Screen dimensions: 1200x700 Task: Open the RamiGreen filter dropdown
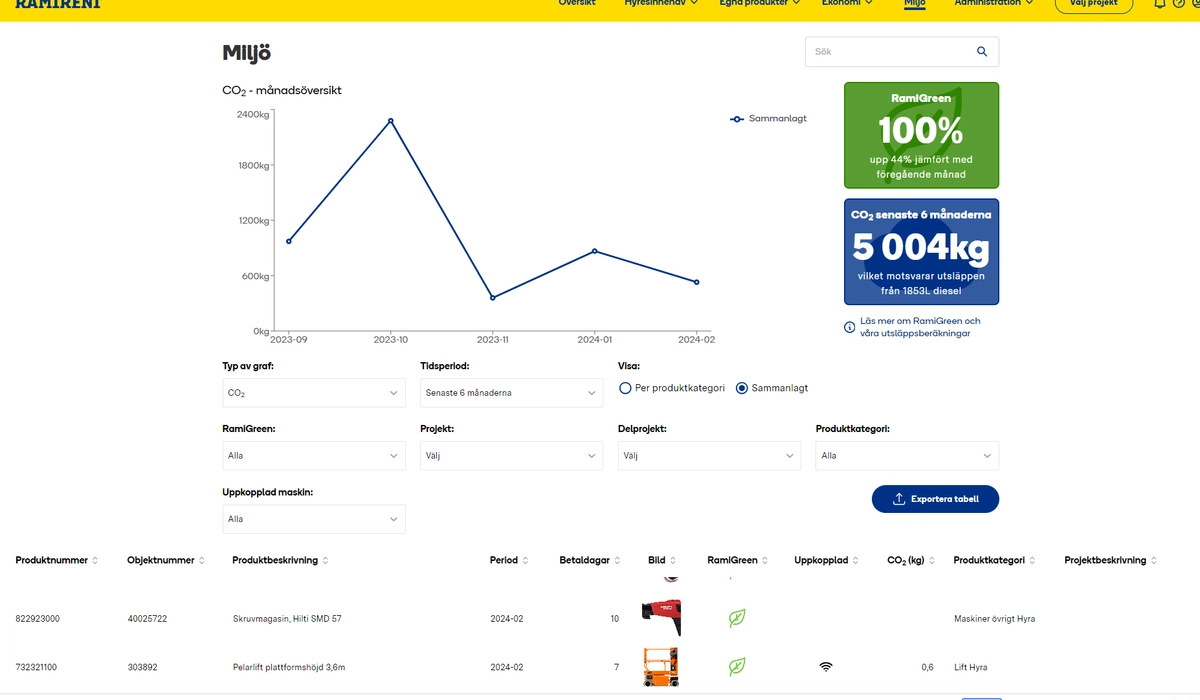(314, 455)
